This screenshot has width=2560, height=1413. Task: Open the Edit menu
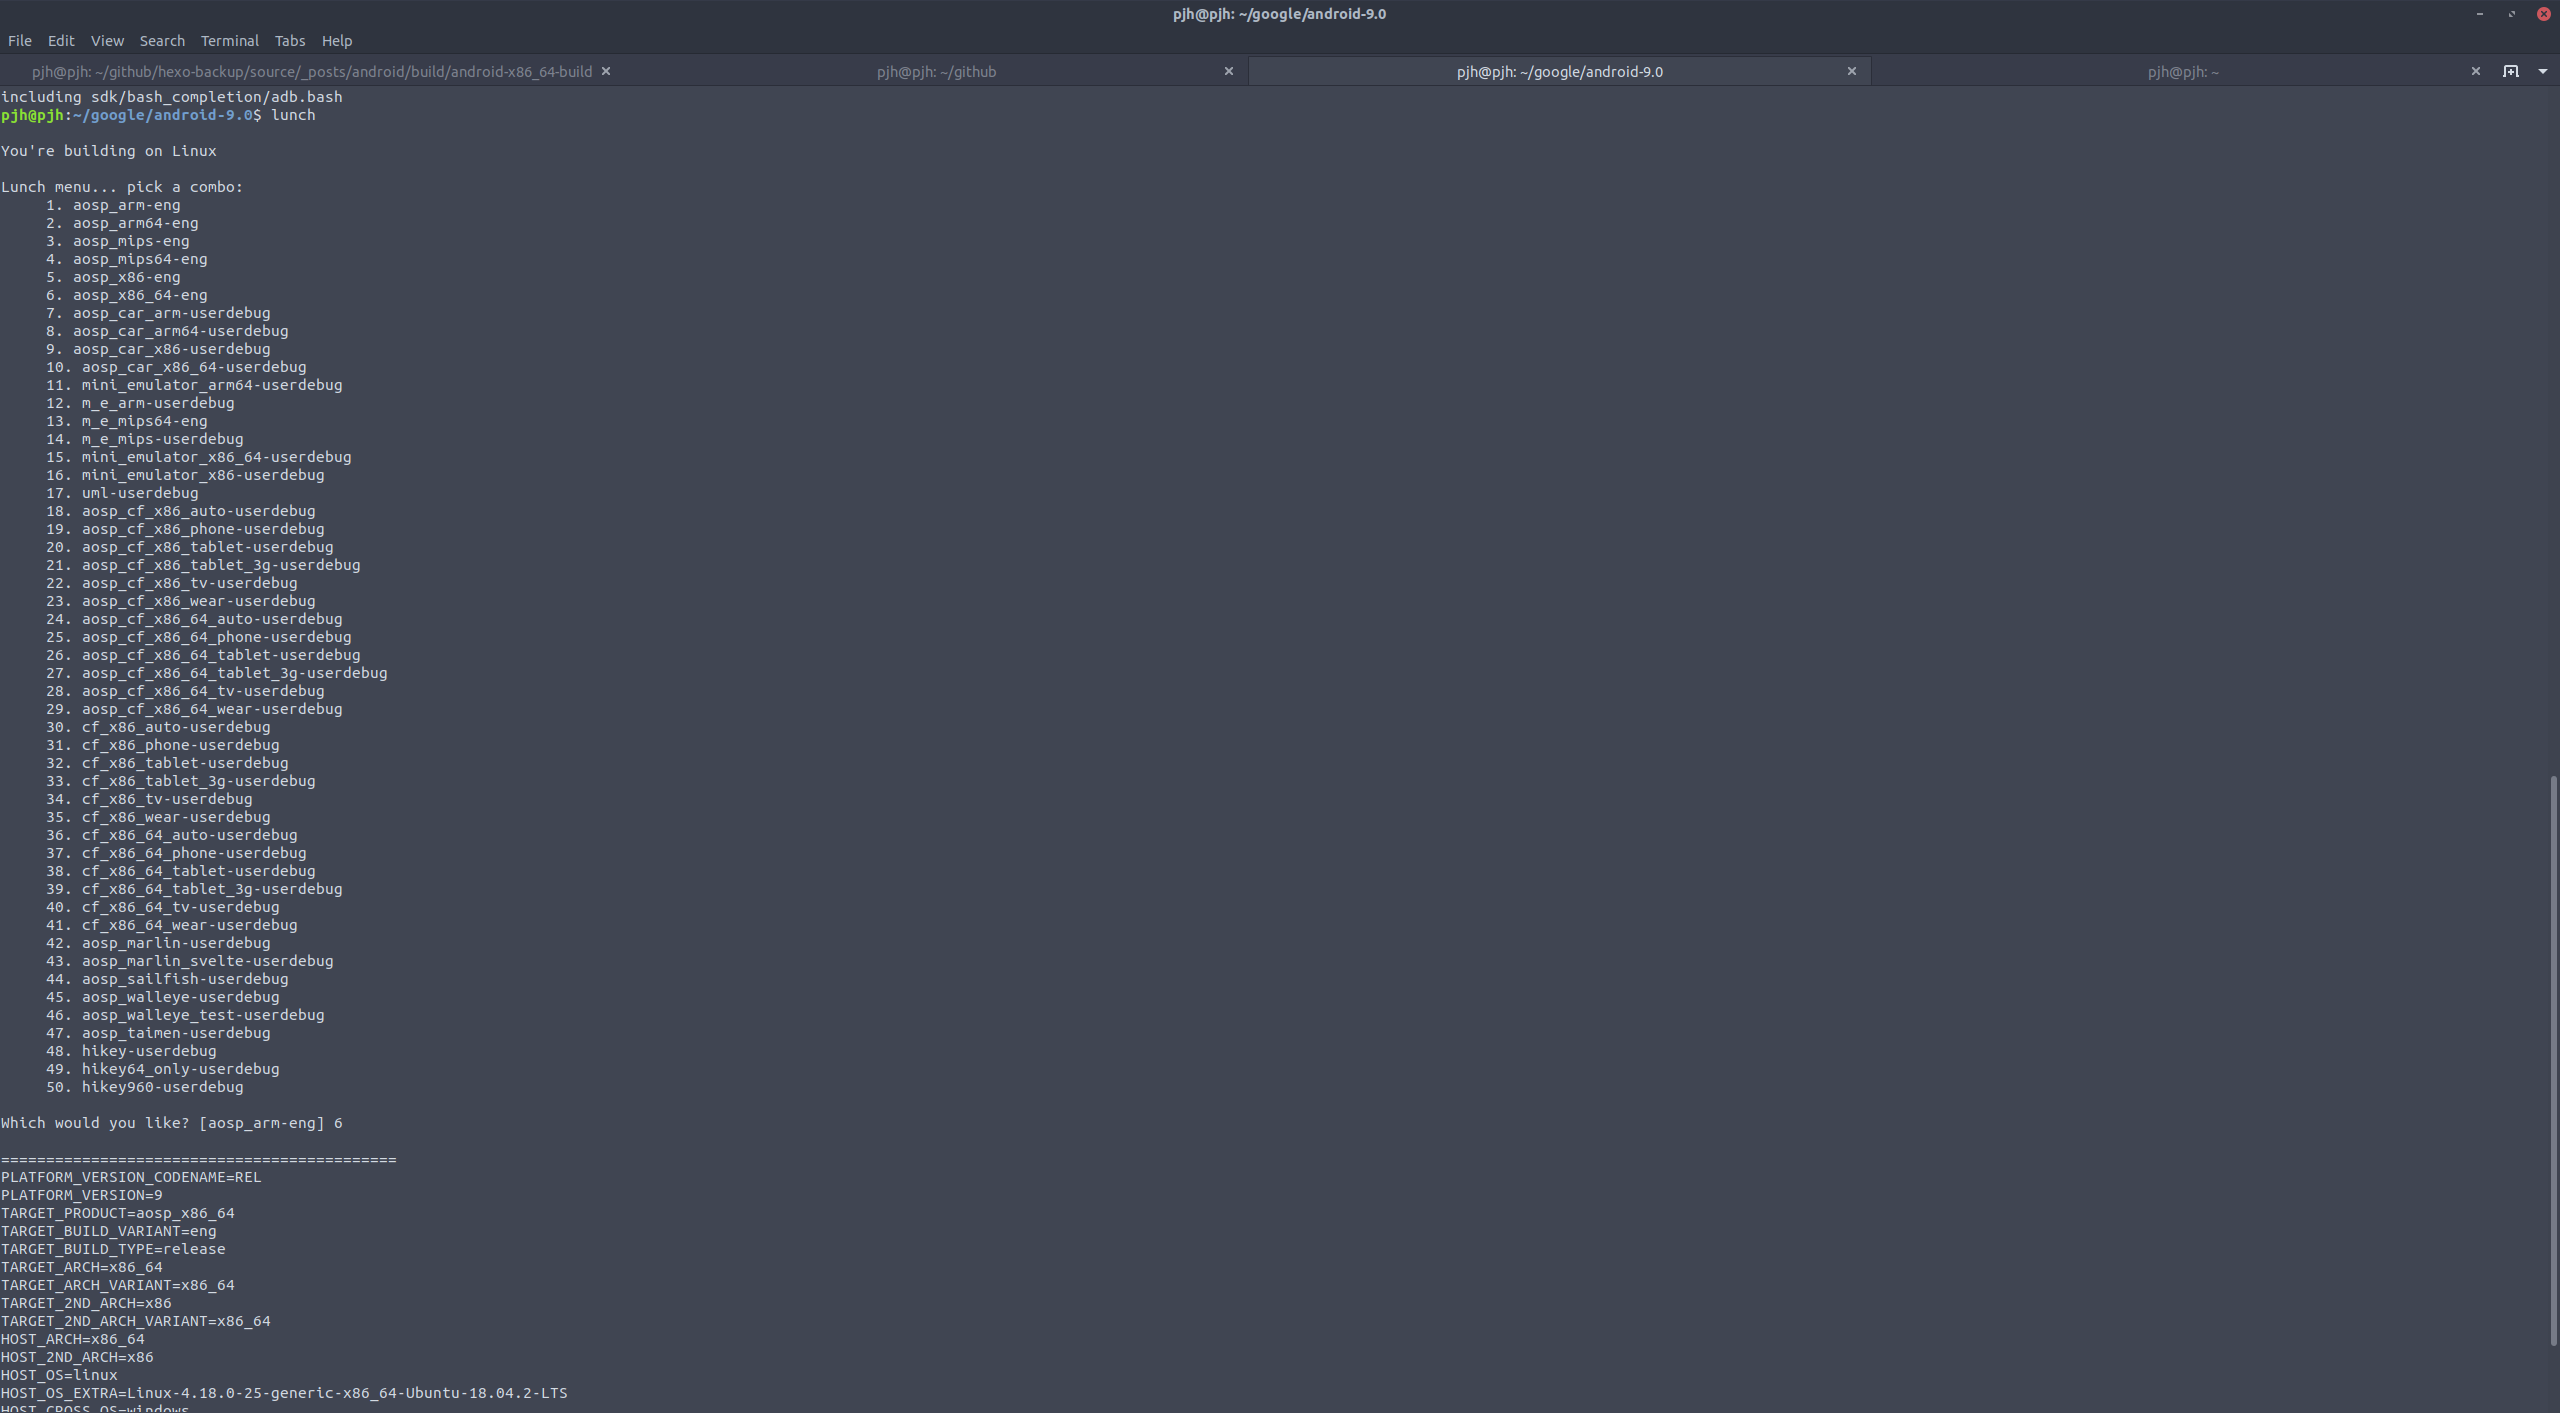point(61,41)
